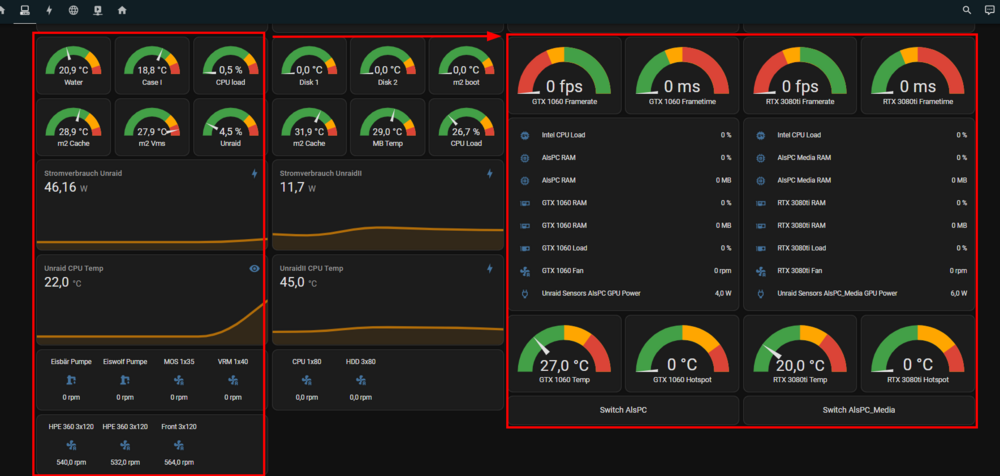Open the CPU load 0,5 % gauge
The height and width of the screenshot is (476, 1000).
[x=230, y=65]
